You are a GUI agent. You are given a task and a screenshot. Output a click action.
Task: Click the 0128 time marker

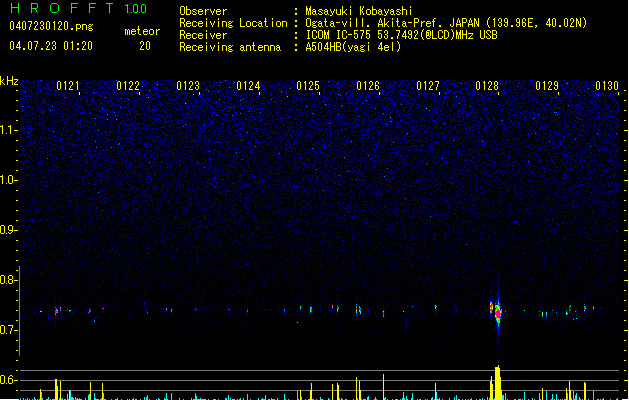(x=487, y=86)
